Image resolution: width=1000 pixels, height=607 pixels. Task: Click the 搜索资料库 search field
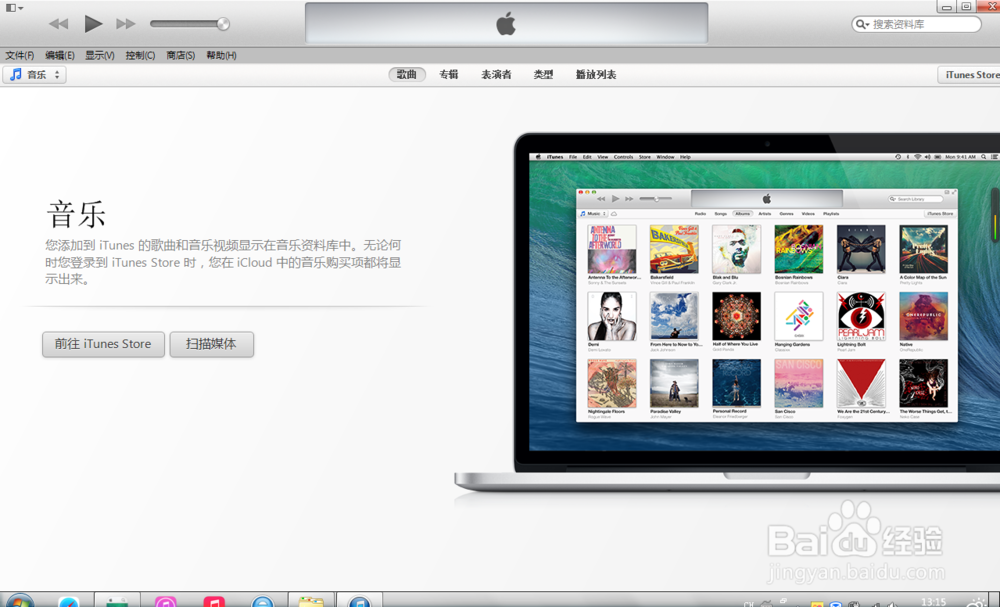point(916,24)
